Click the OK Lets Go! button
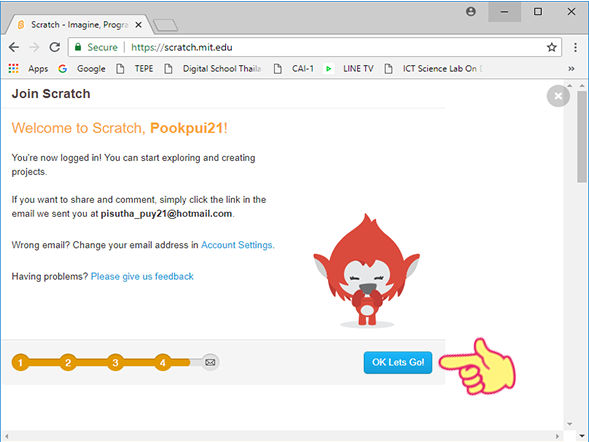The image size is (589, 442). (398, 362)
